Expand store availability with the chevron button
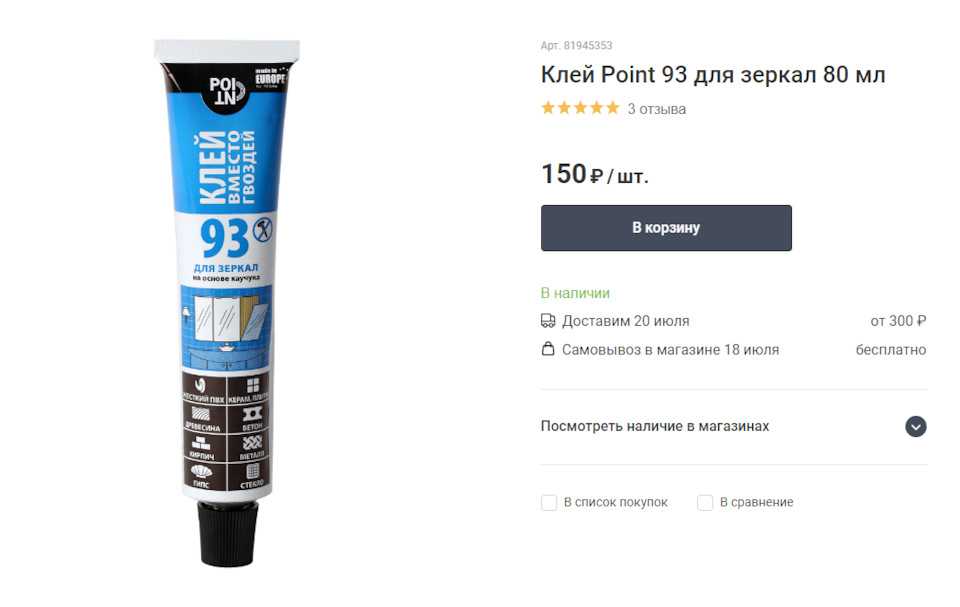The image size is (960, 607). click(x=916, y=426)
